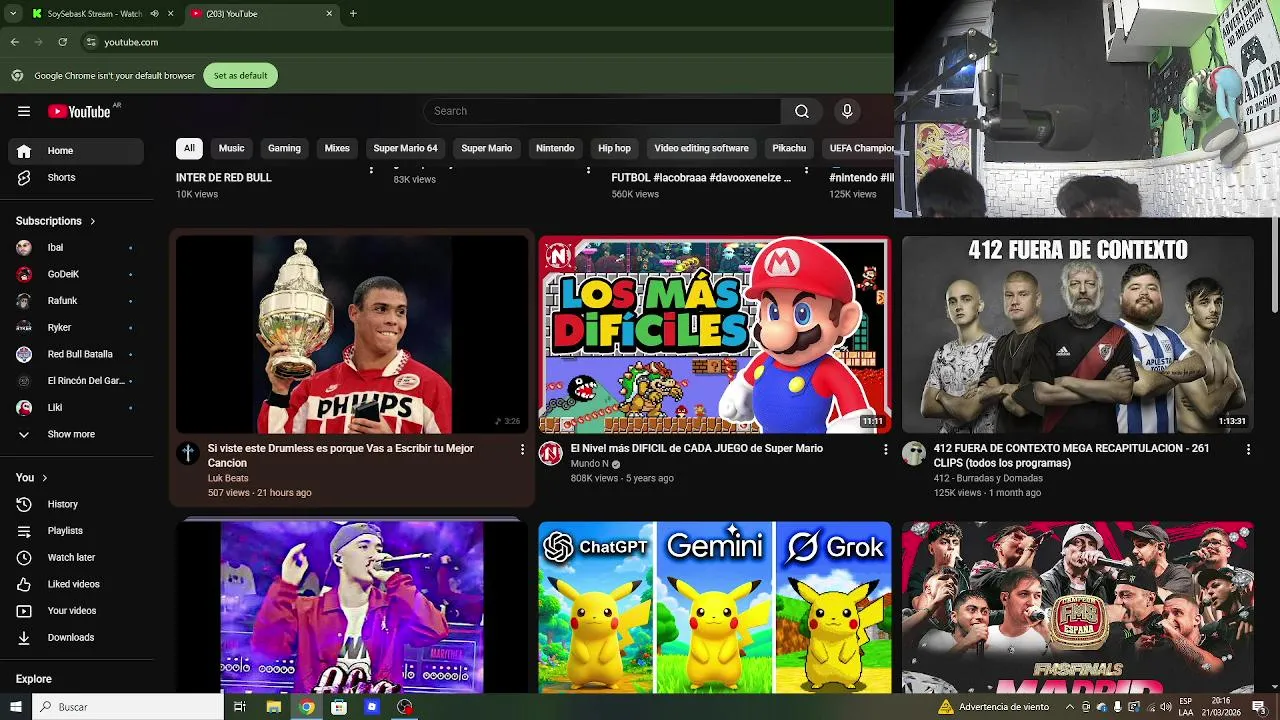Image resolution: width=1280 pixels, height=720 pixels.
Task: Select the Hip hop filter chip
Action: pyautogui.click(x=614, y=148)
